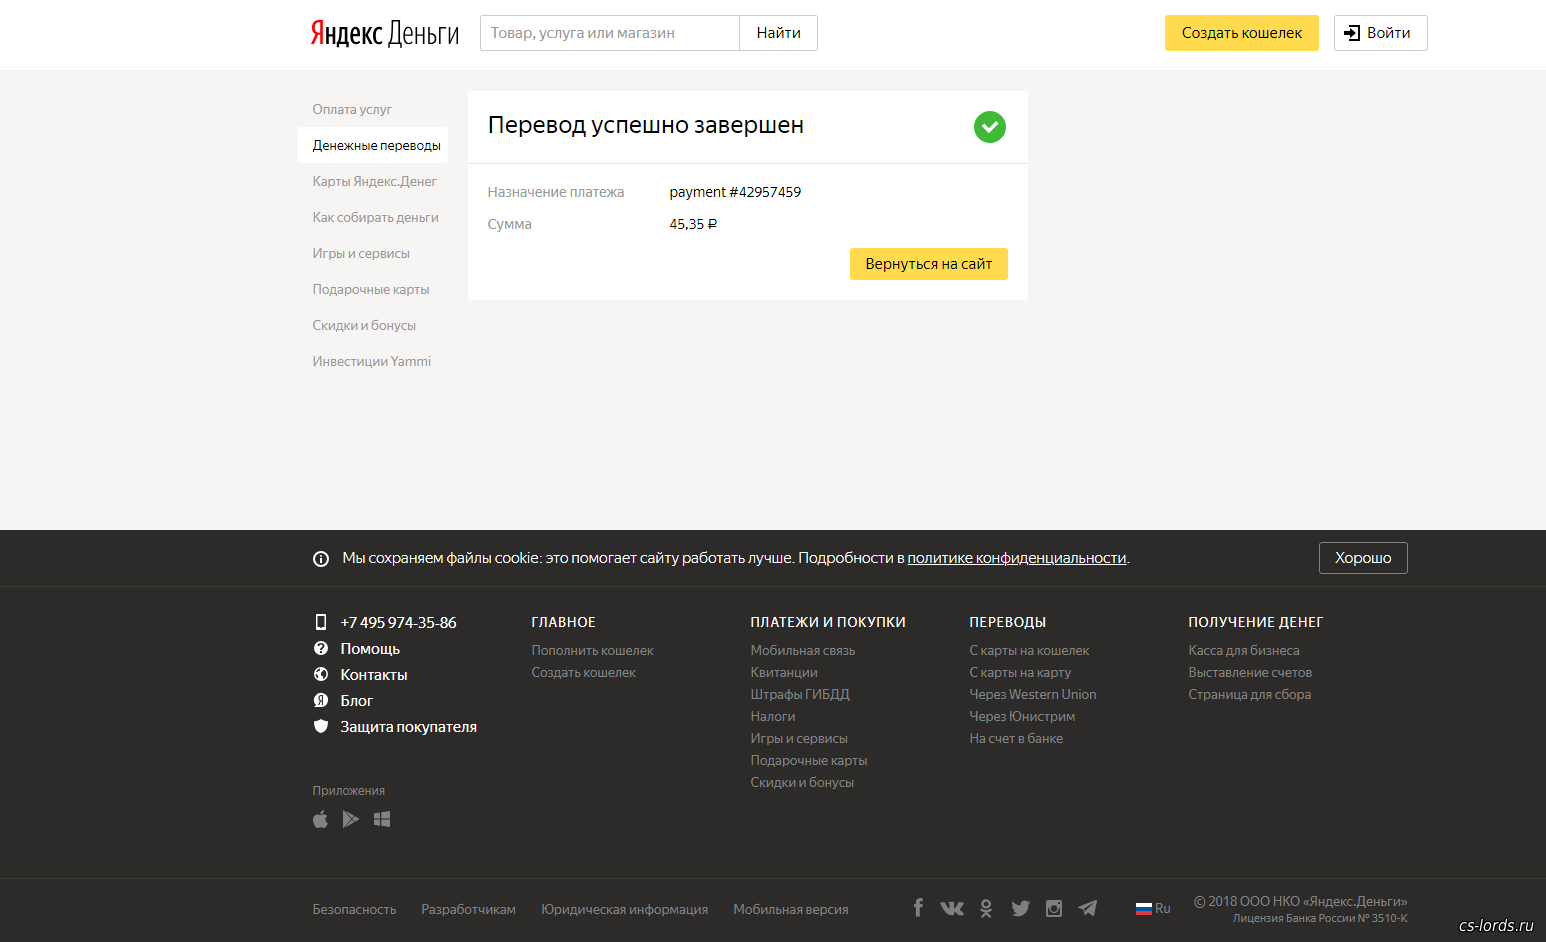Screen dimensions: 1546x942
Task: Open the Windows app icon
Action: point(382,819)
